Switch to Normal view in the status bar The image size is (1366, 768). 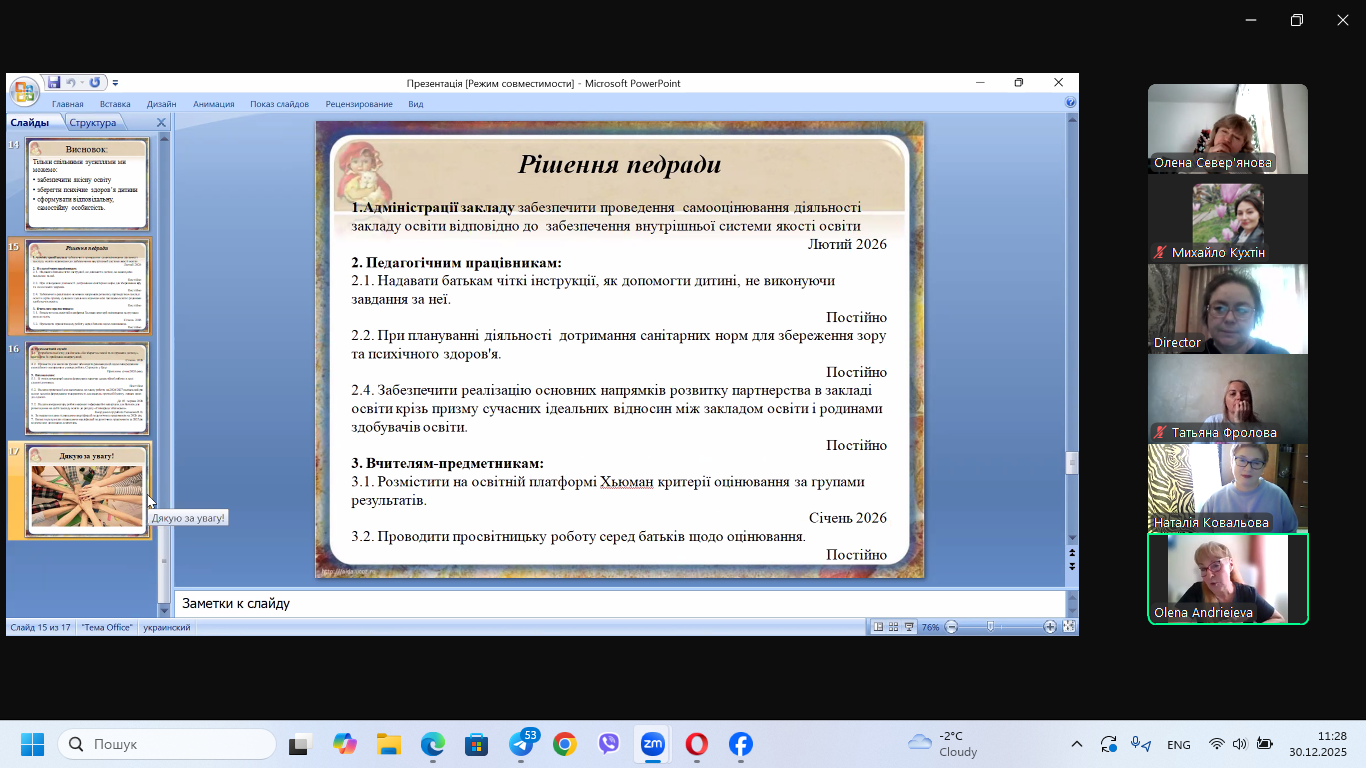(878, 627)
